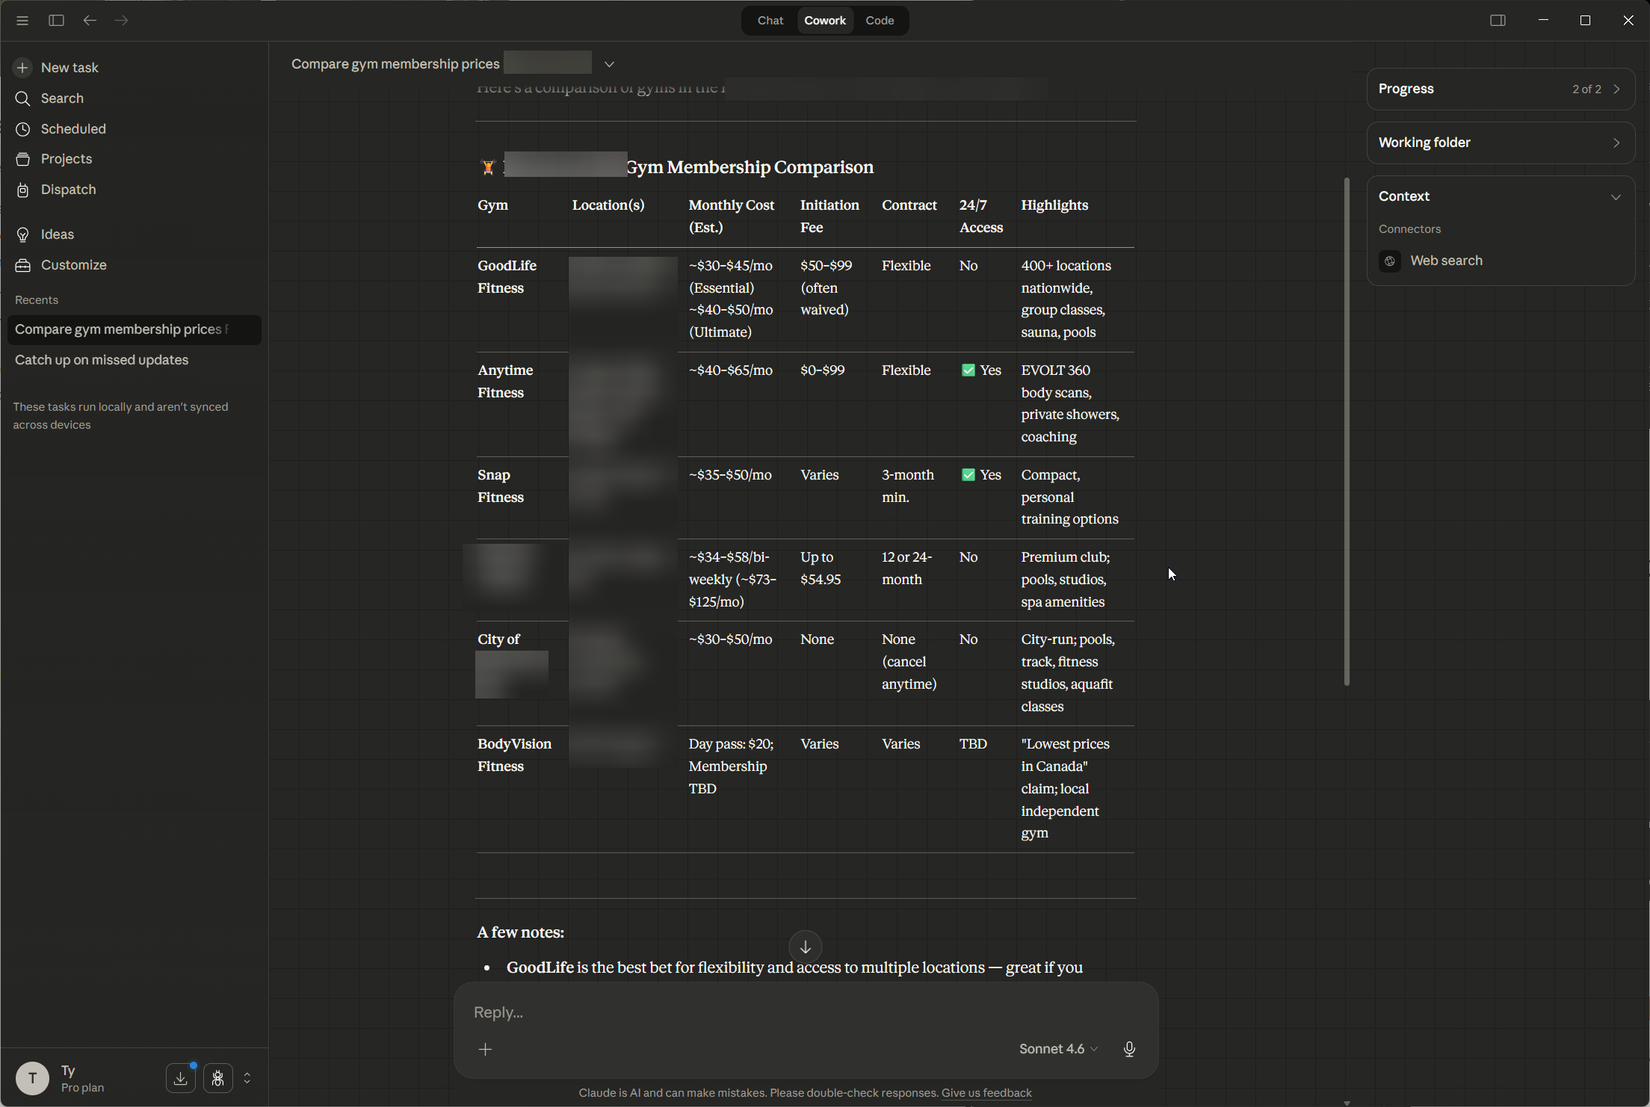The height and width of the screenshot is (1107, 1650).
Task: Click the 'BodyVision Fitness' table cell
Action: (x=515, y=755)
